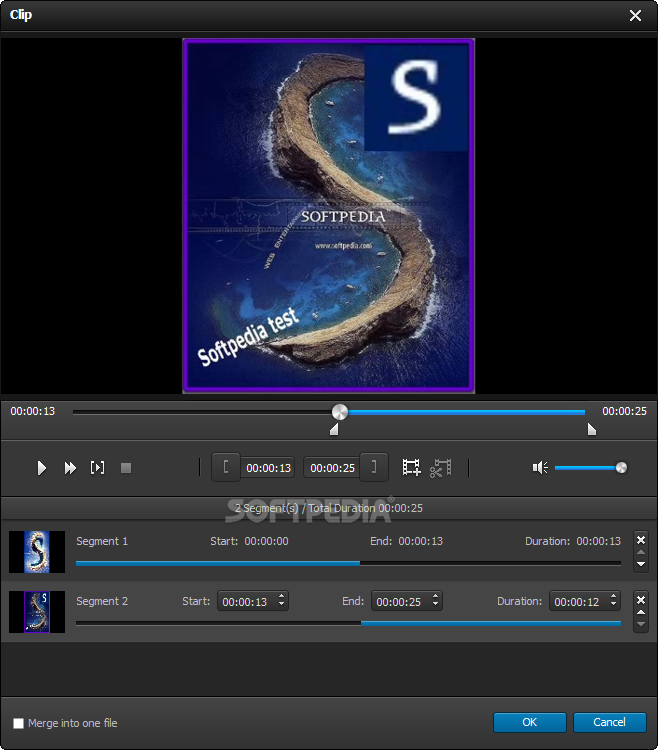This screenshot has height=750, width=658.
Task: Click the fast forward button
Action: (70, 468)
